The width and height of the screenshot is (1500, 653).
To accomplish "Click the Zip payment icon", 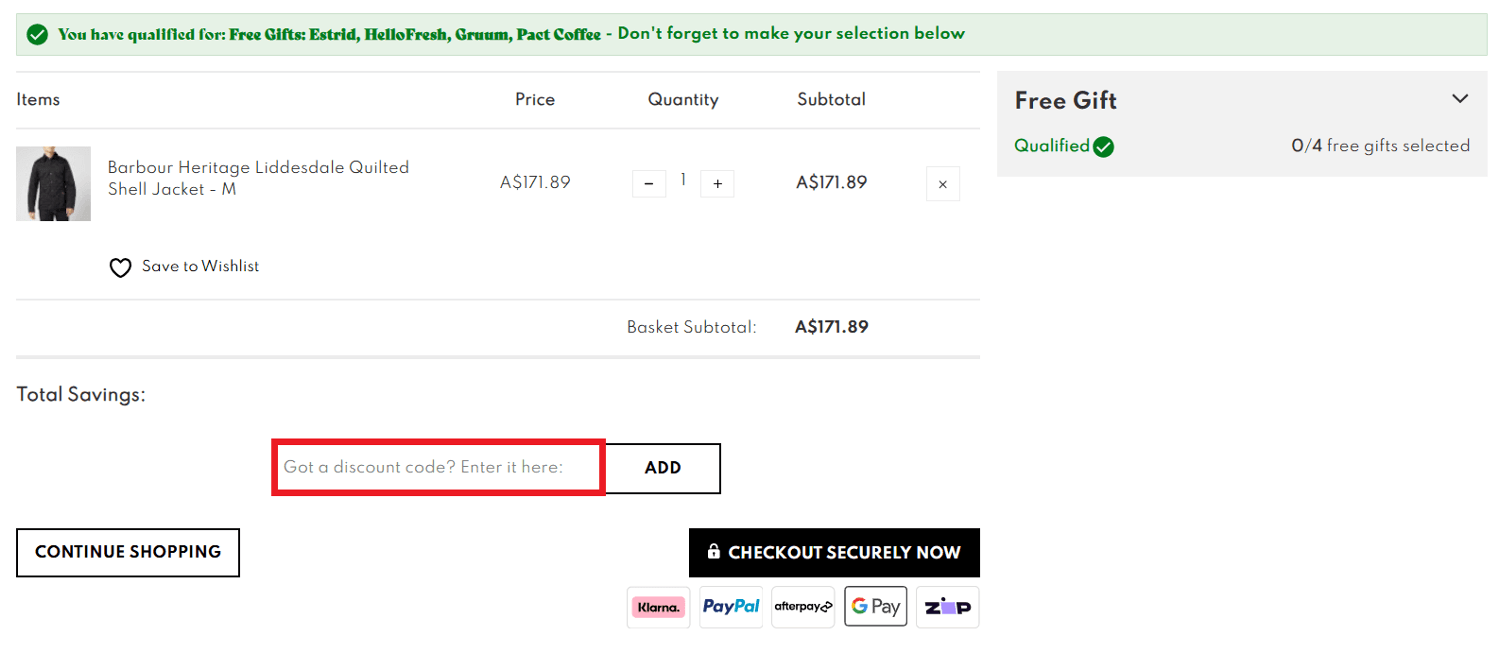I will click(948, 607).
